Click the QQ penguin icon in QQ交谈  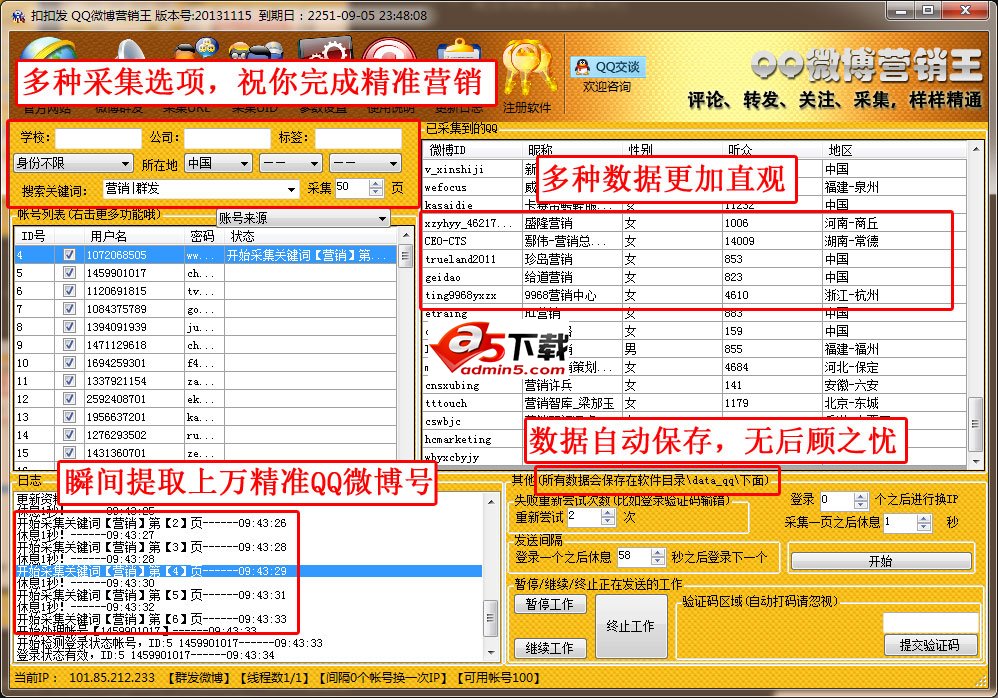582,66
